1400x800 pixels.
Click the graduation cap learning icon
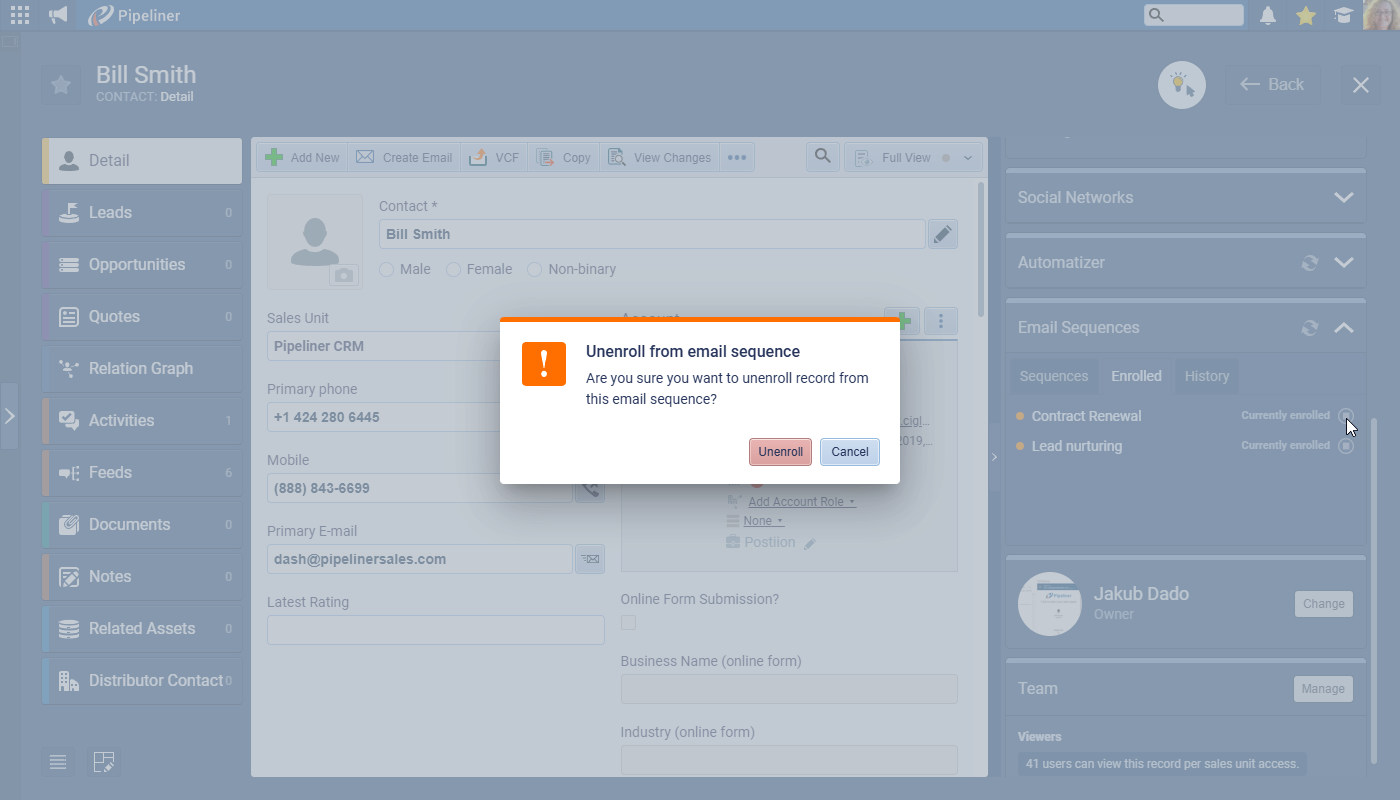(1342, 15)
